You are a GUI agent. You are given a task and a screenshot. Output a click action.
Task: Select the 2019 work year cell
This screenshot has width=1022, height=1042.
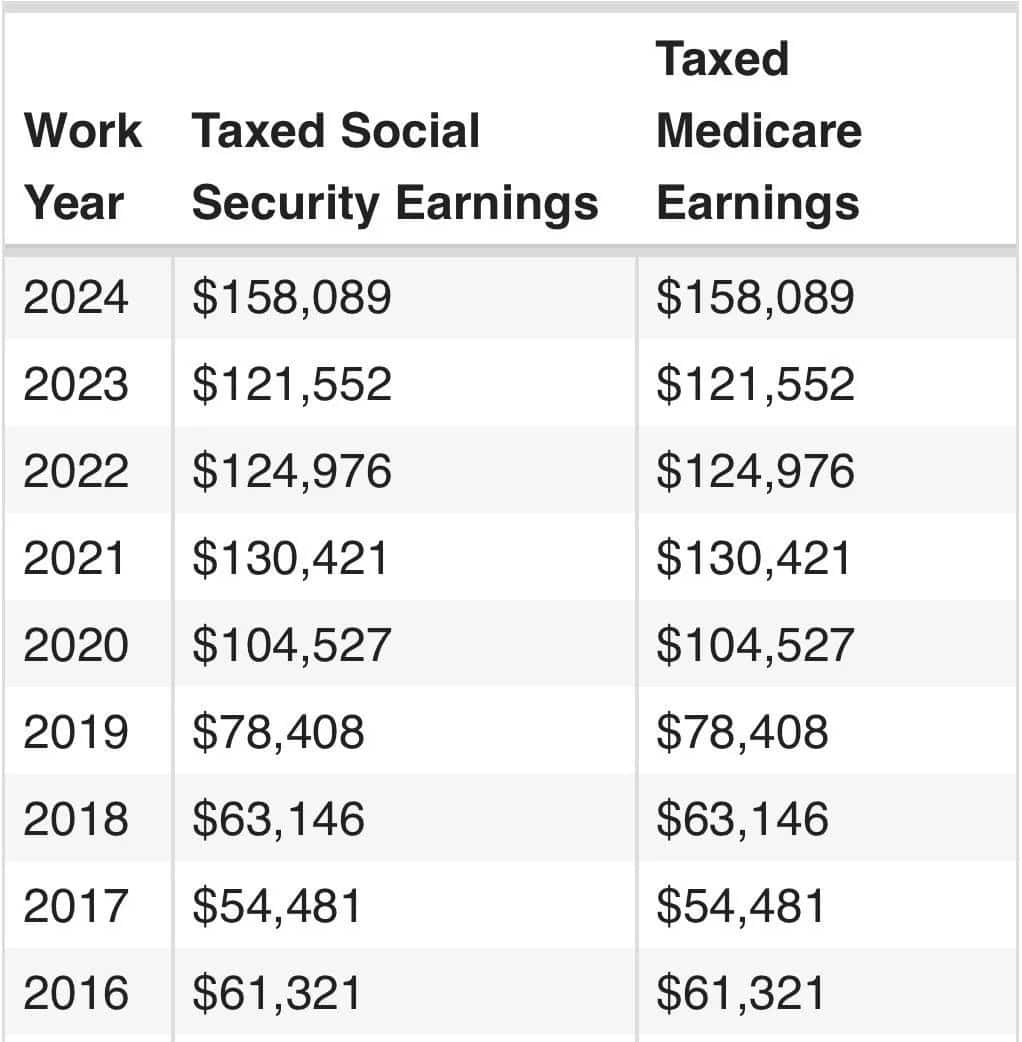click(x=77, y=732)
